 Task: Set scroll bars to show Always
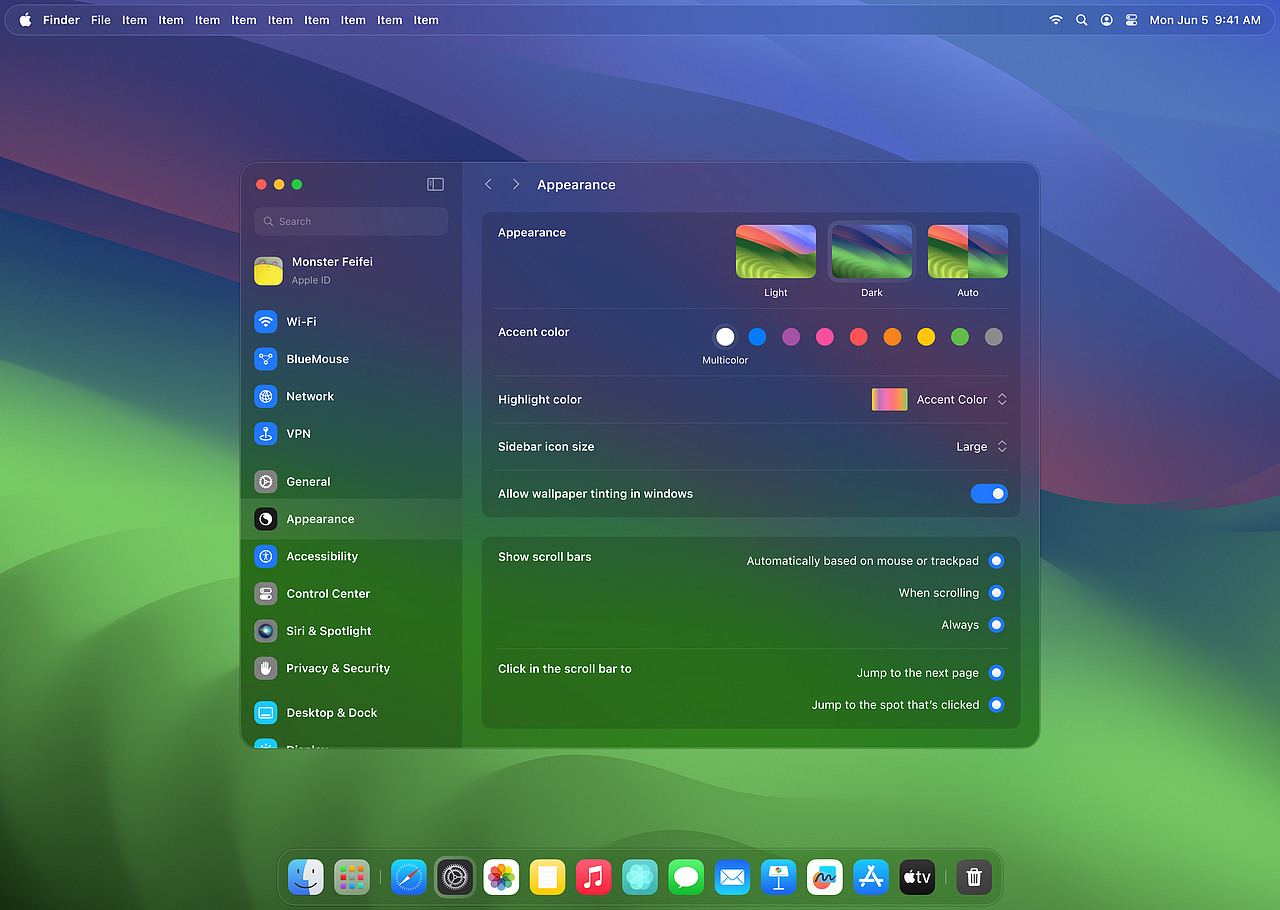[x=996, y=625]
